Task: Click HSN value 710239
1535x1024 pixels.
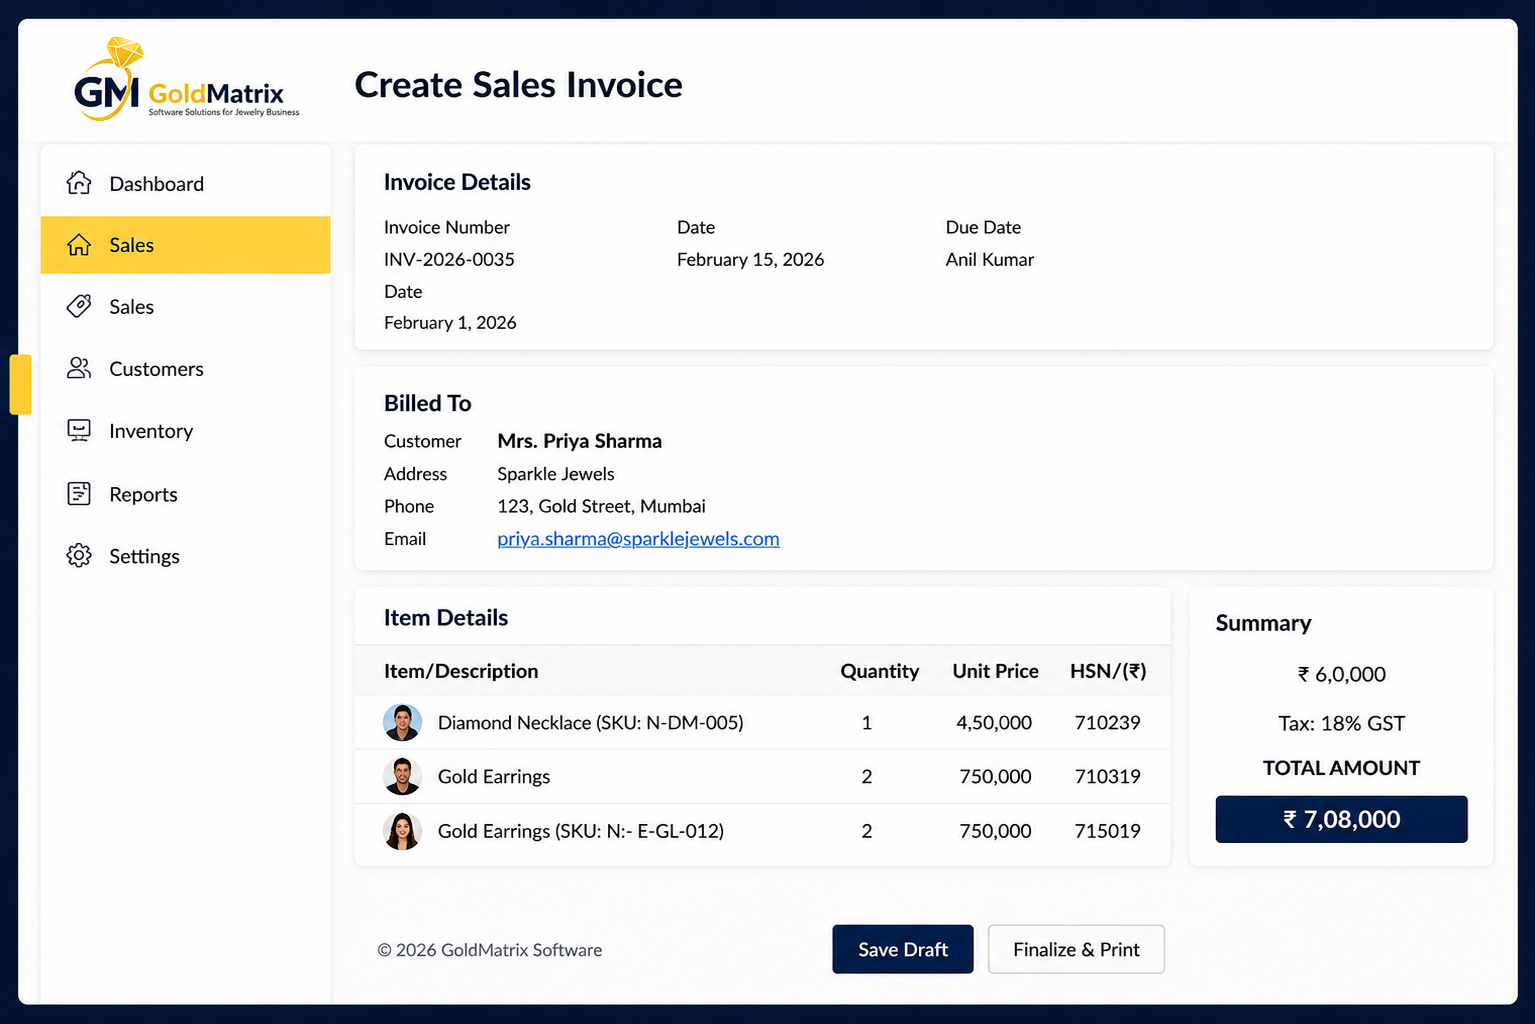Action: click(x=1107, y=722)
